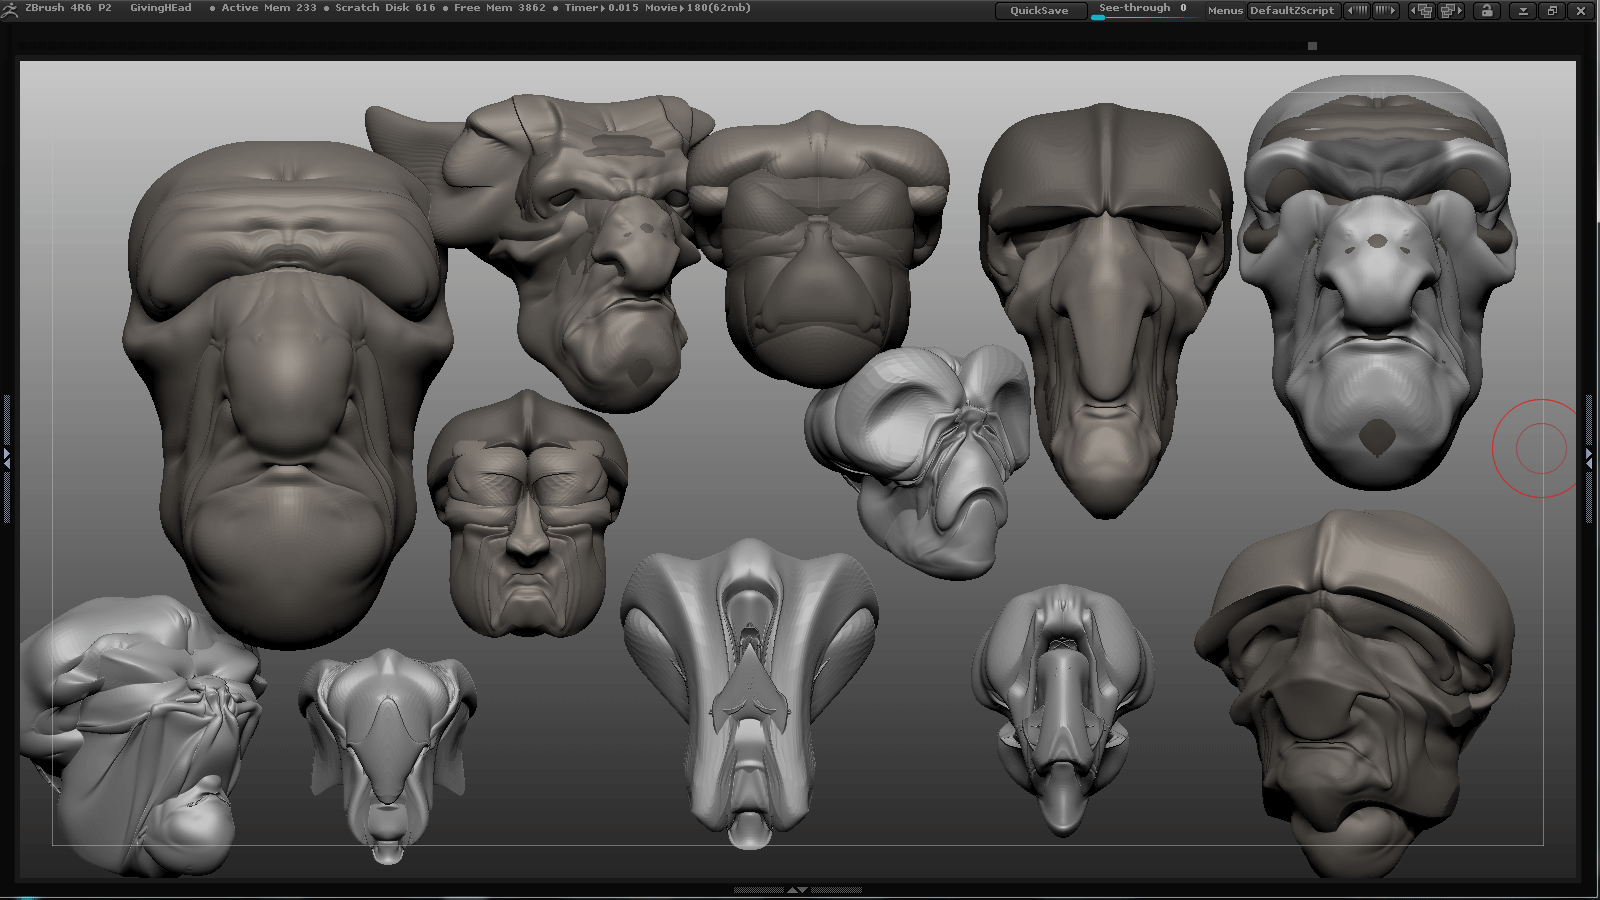The height and width of the screenshot is (900, 1600).
Task: Click the ZBrush logo icon in title bar
Action: (10, 9)
